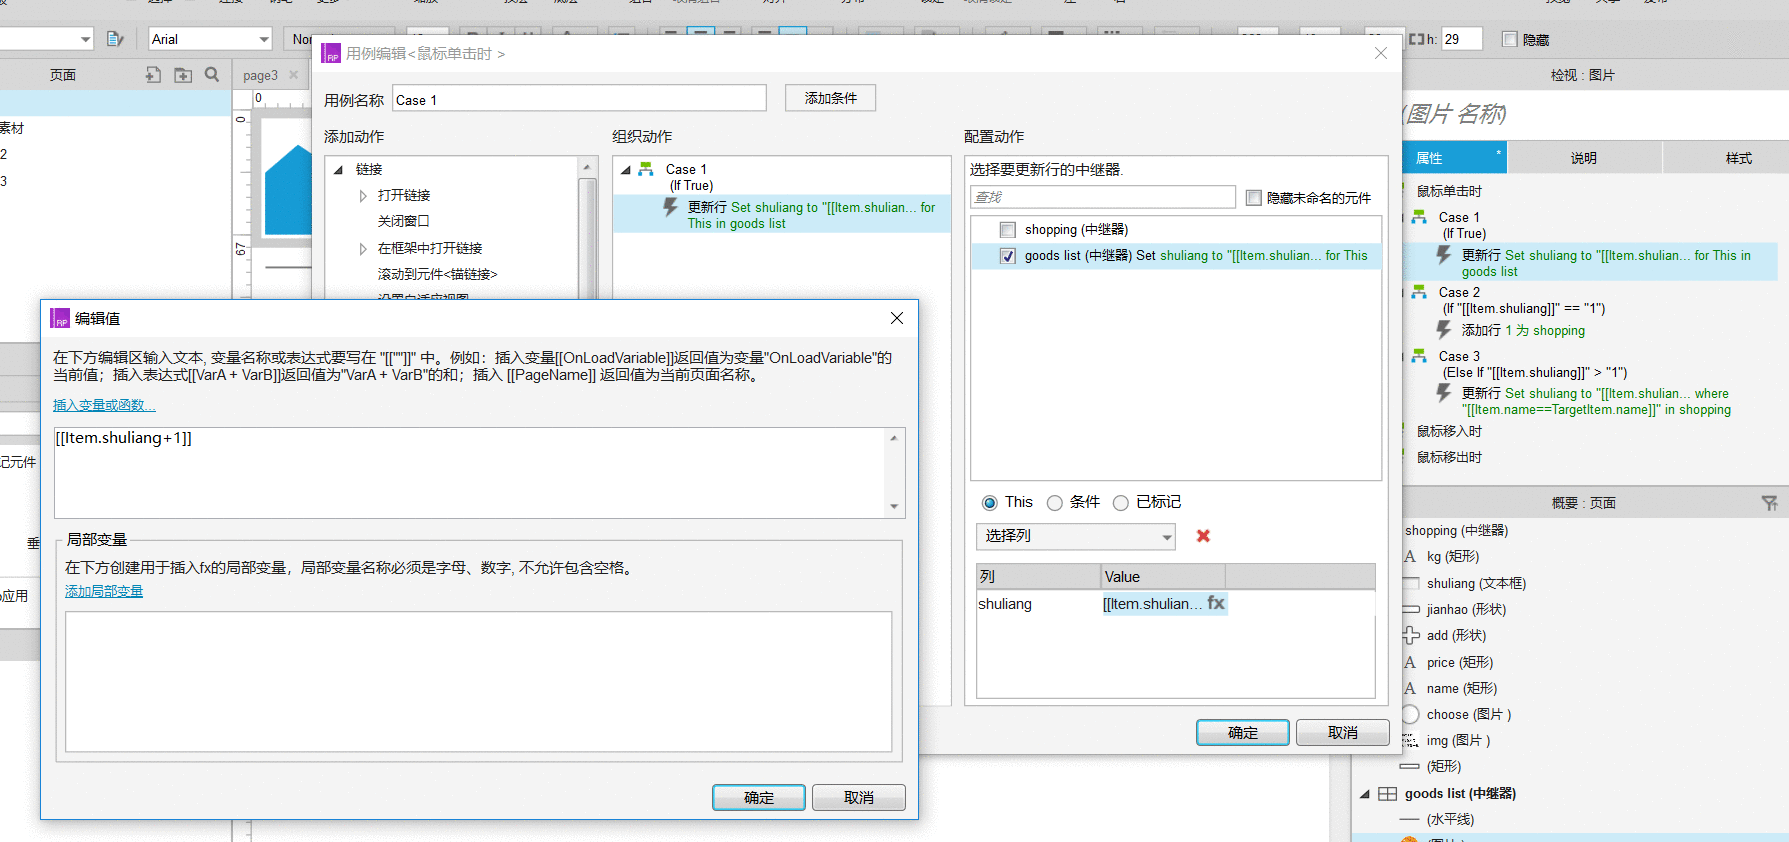
Task: Click the 添加条件 button
Action: 830,98
